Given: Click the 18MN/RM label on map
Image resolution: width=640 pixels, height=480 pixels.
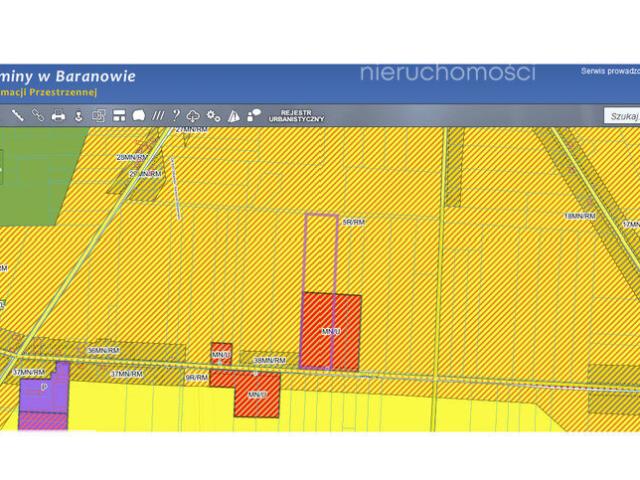Looking at the screenshot, I should (x=580, y=216).
